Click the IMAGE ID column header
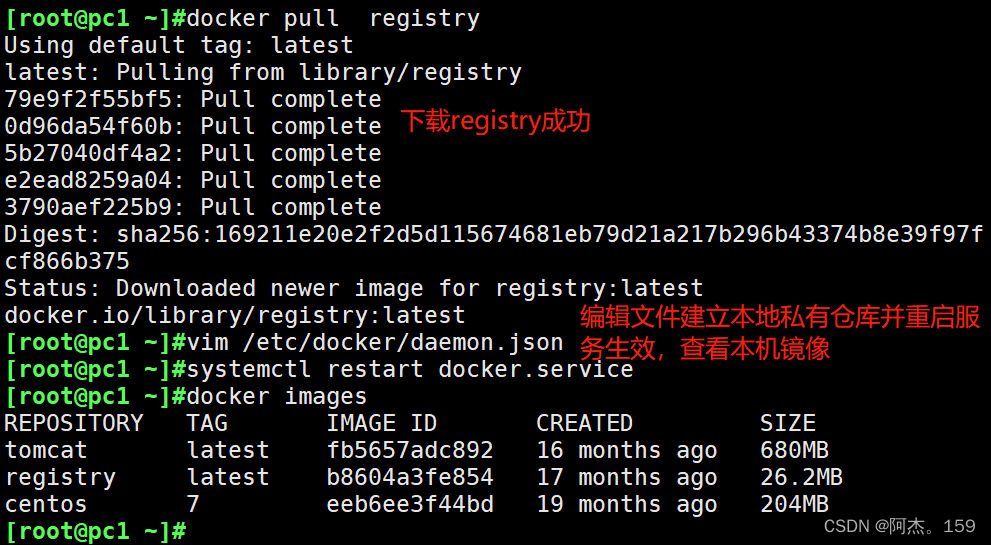 pyautogui.click(x=381, y=423)
